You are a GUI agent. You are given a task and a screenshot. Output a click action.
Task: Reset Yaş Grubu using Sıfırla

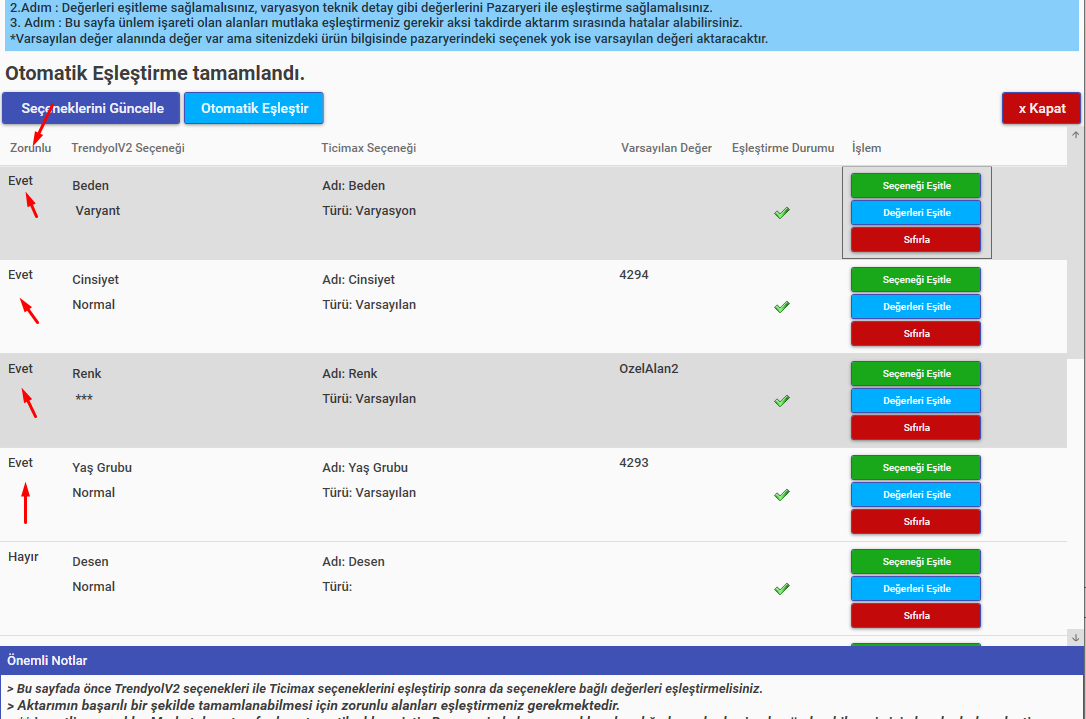[x=916, y=522]
